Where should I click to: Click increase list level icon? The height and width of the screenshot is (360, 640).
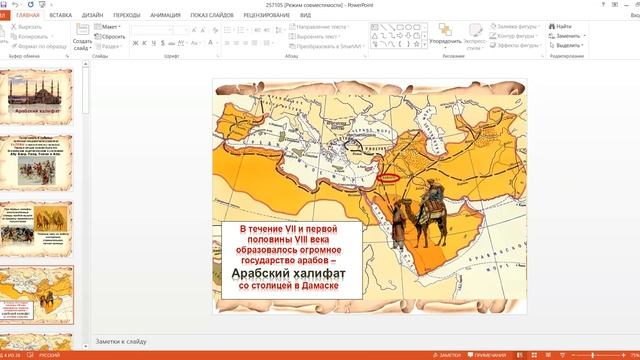point(267,30)
